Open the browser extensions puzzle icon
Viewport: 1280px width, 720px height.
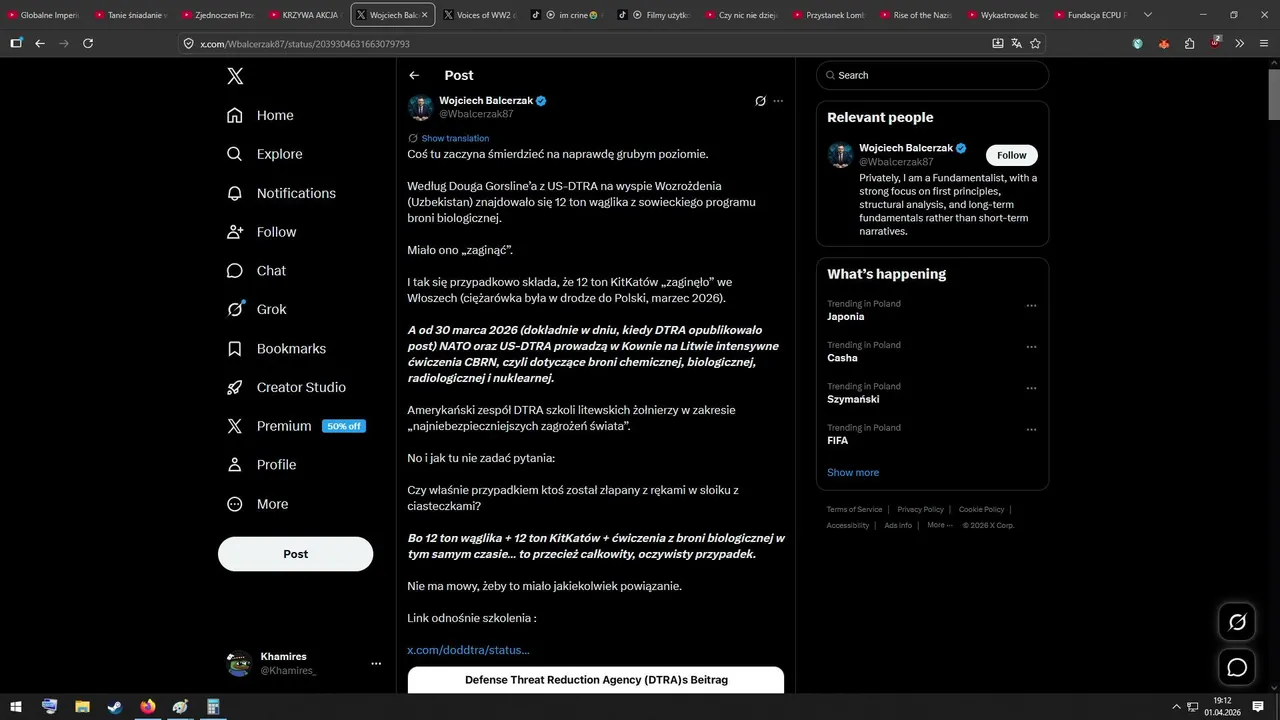point(1189,43)
